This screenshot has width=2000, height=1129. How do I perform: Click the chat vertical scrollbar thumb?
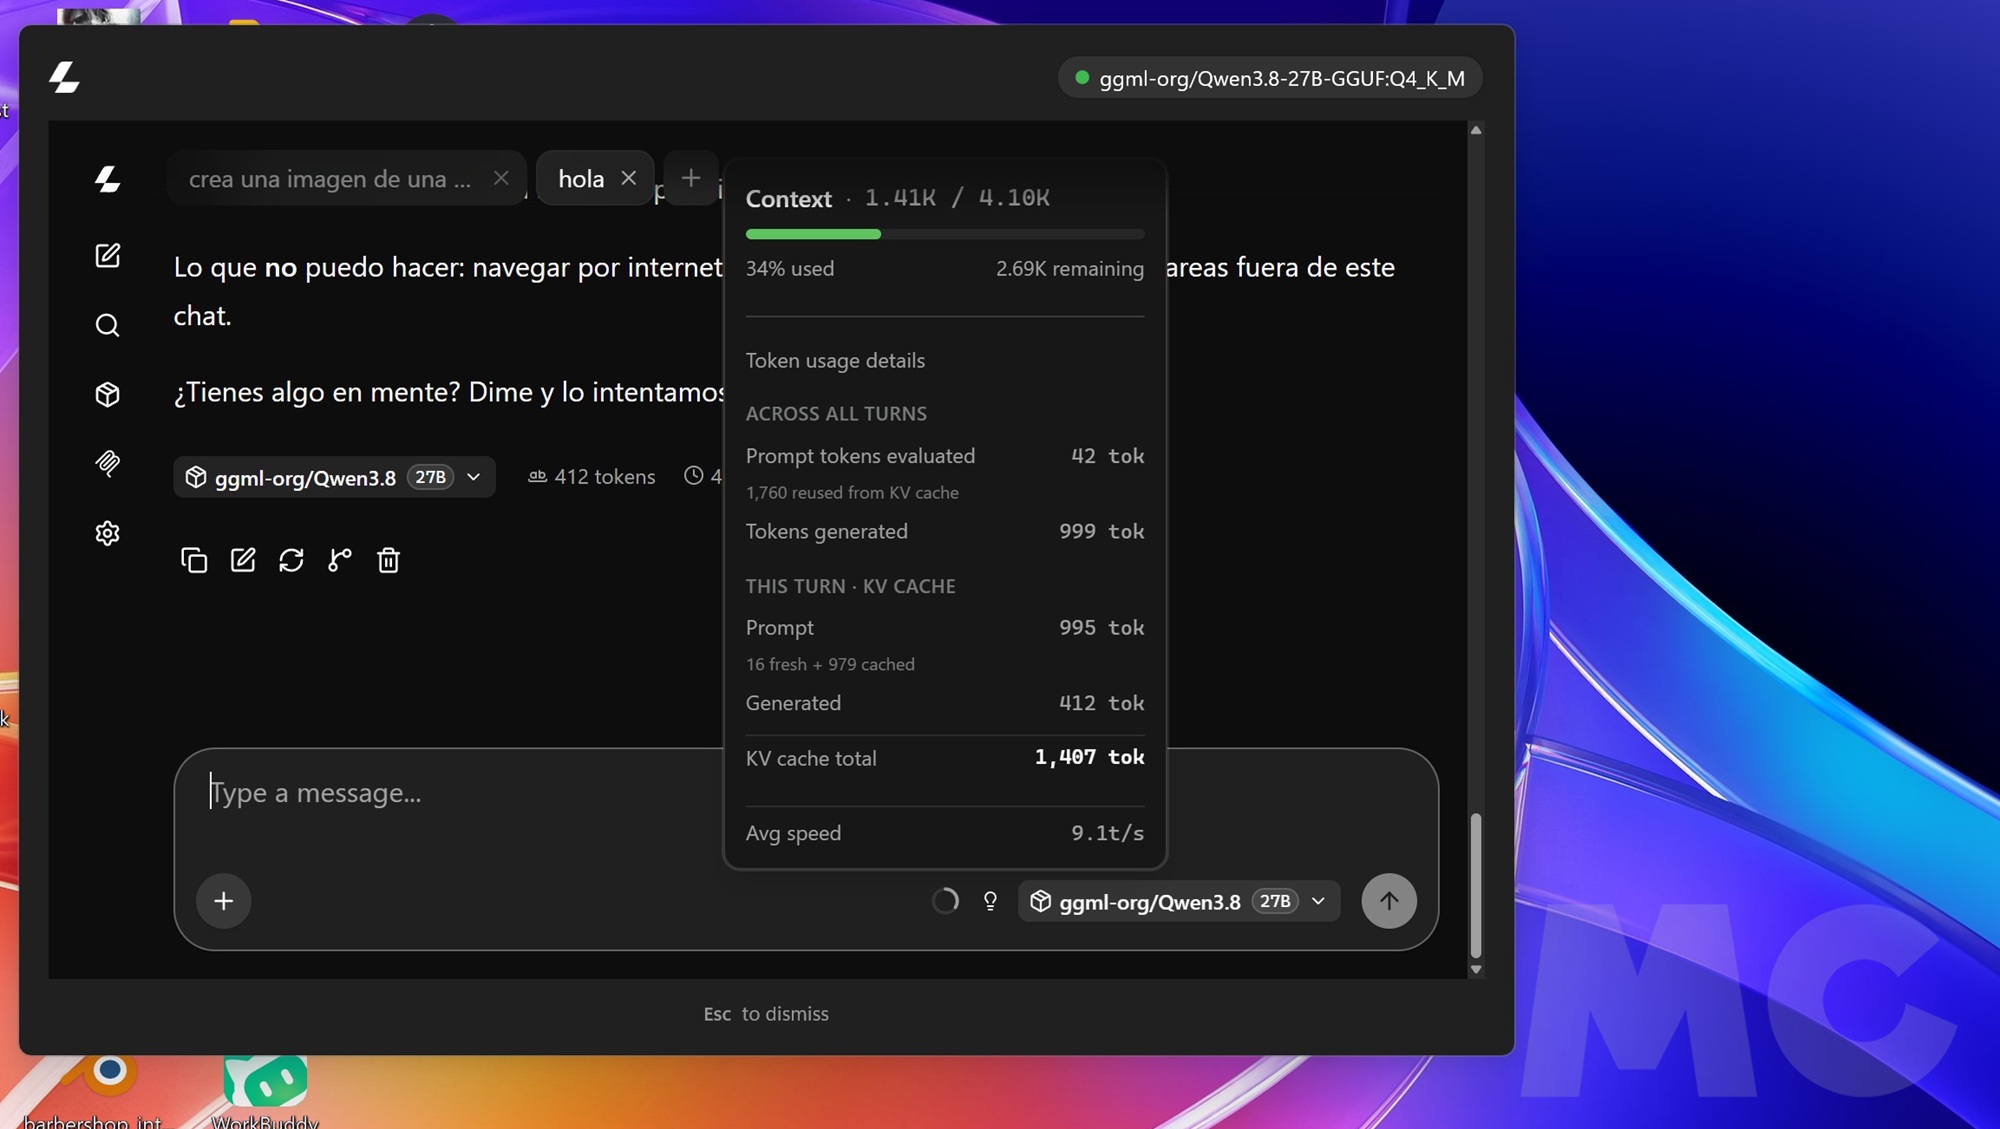pos(1476,885)
